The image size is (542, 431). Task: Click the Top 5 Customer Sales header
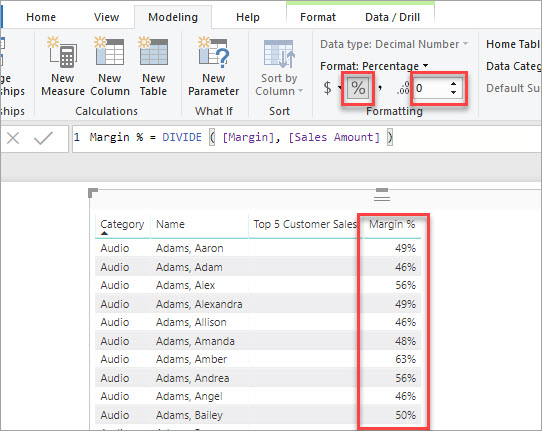click(305, 224)
